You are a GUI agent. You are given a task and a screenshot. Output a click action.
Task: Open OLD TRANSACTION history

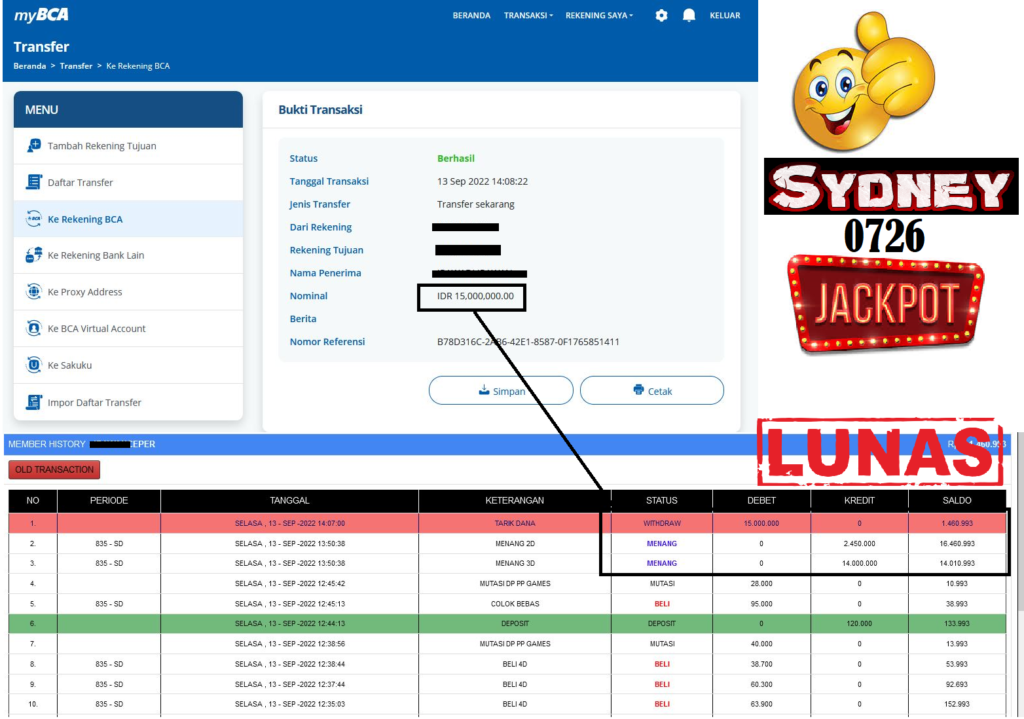54,470
